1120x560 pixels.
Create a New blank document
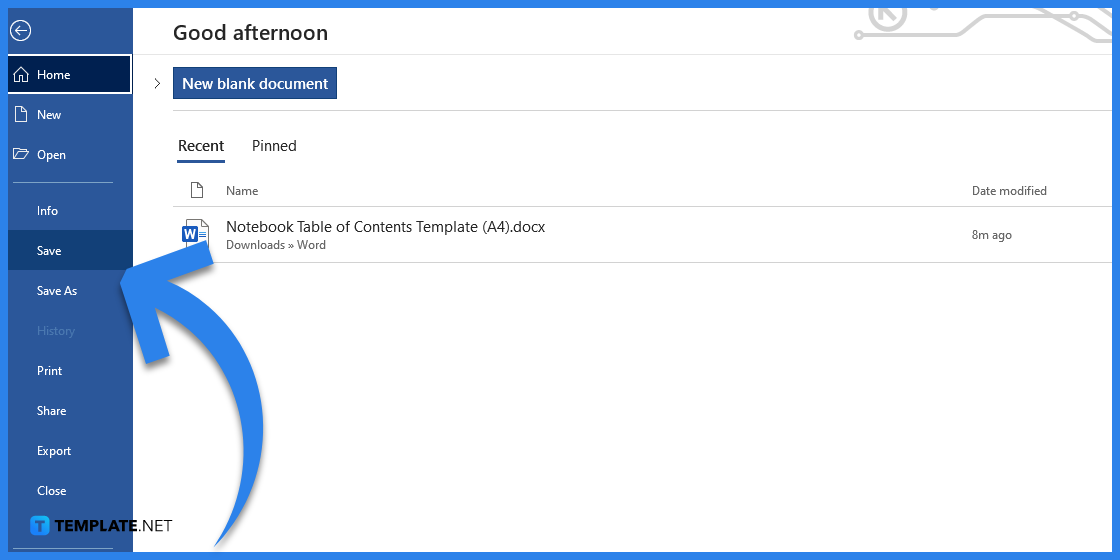pos(255,84)
